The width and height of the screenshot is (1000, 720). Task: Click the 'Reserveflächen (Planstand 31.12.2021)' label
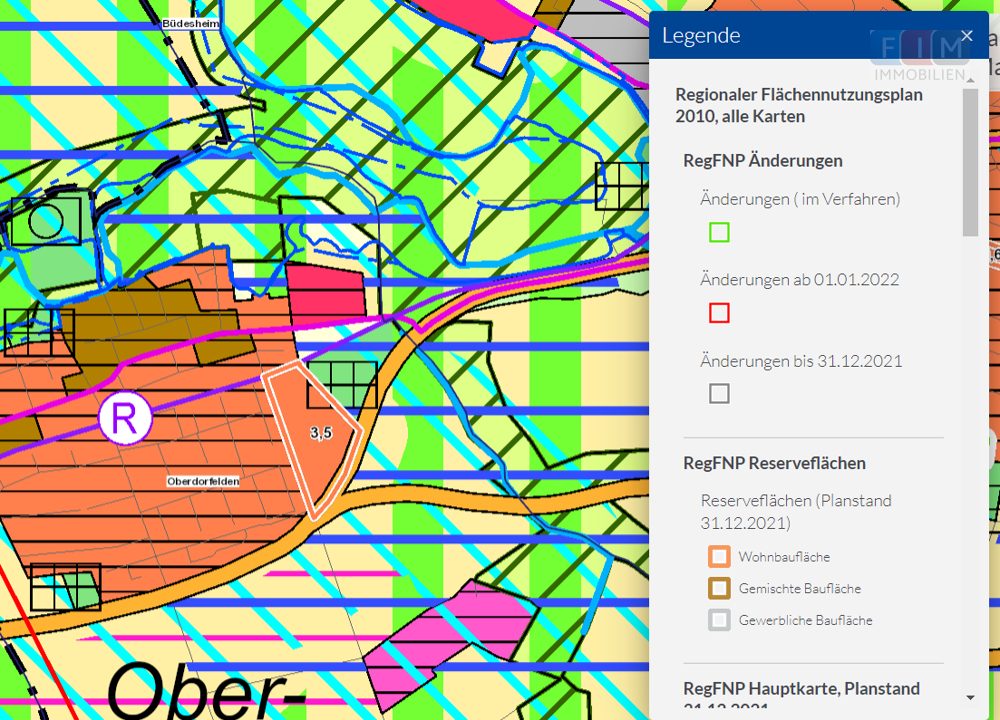click(x=796, y=511)
